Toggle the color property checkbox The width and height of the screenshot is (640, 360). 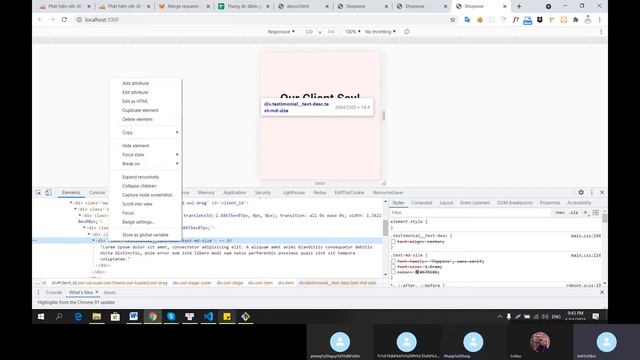(x=393, y=272)
